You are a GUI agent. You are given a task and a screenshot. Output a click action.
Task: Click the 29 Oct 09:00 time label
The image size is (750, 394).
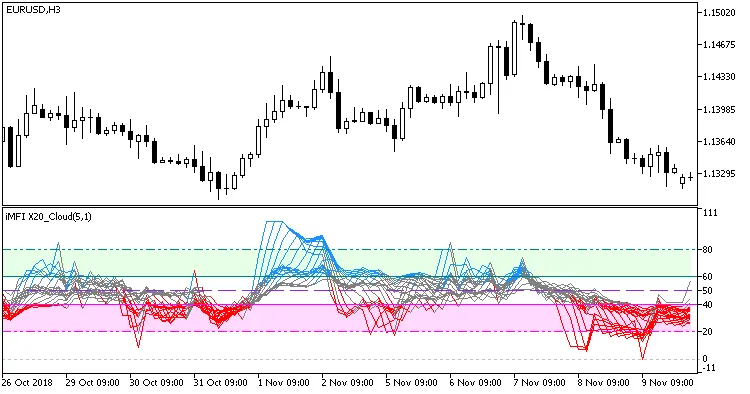pos(93,383)
